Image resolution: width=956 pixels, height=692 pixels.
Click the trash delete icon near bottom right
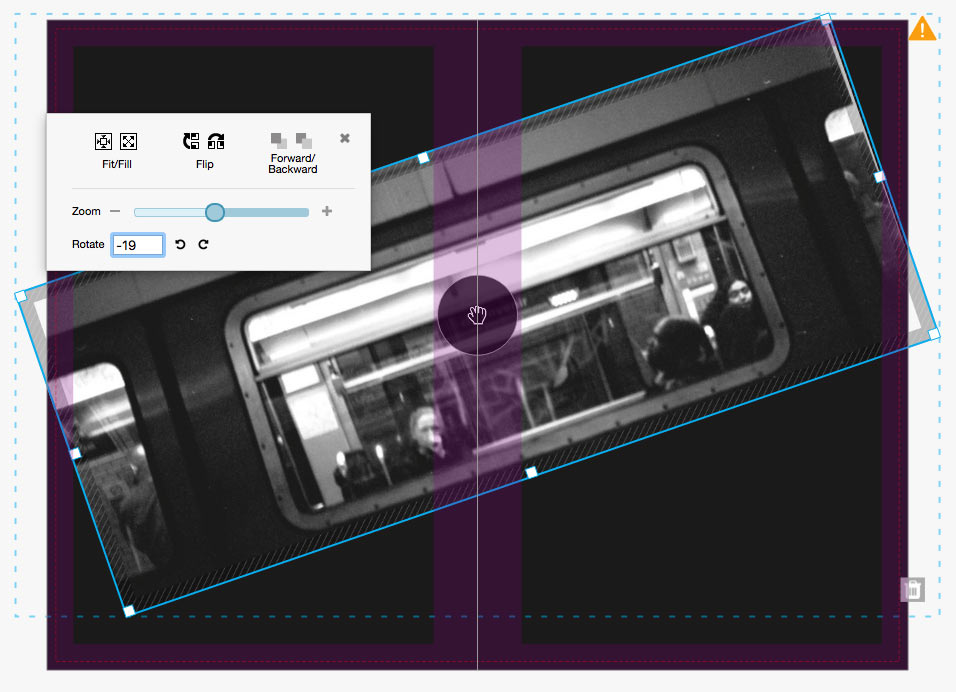click(x=913, y=591)
